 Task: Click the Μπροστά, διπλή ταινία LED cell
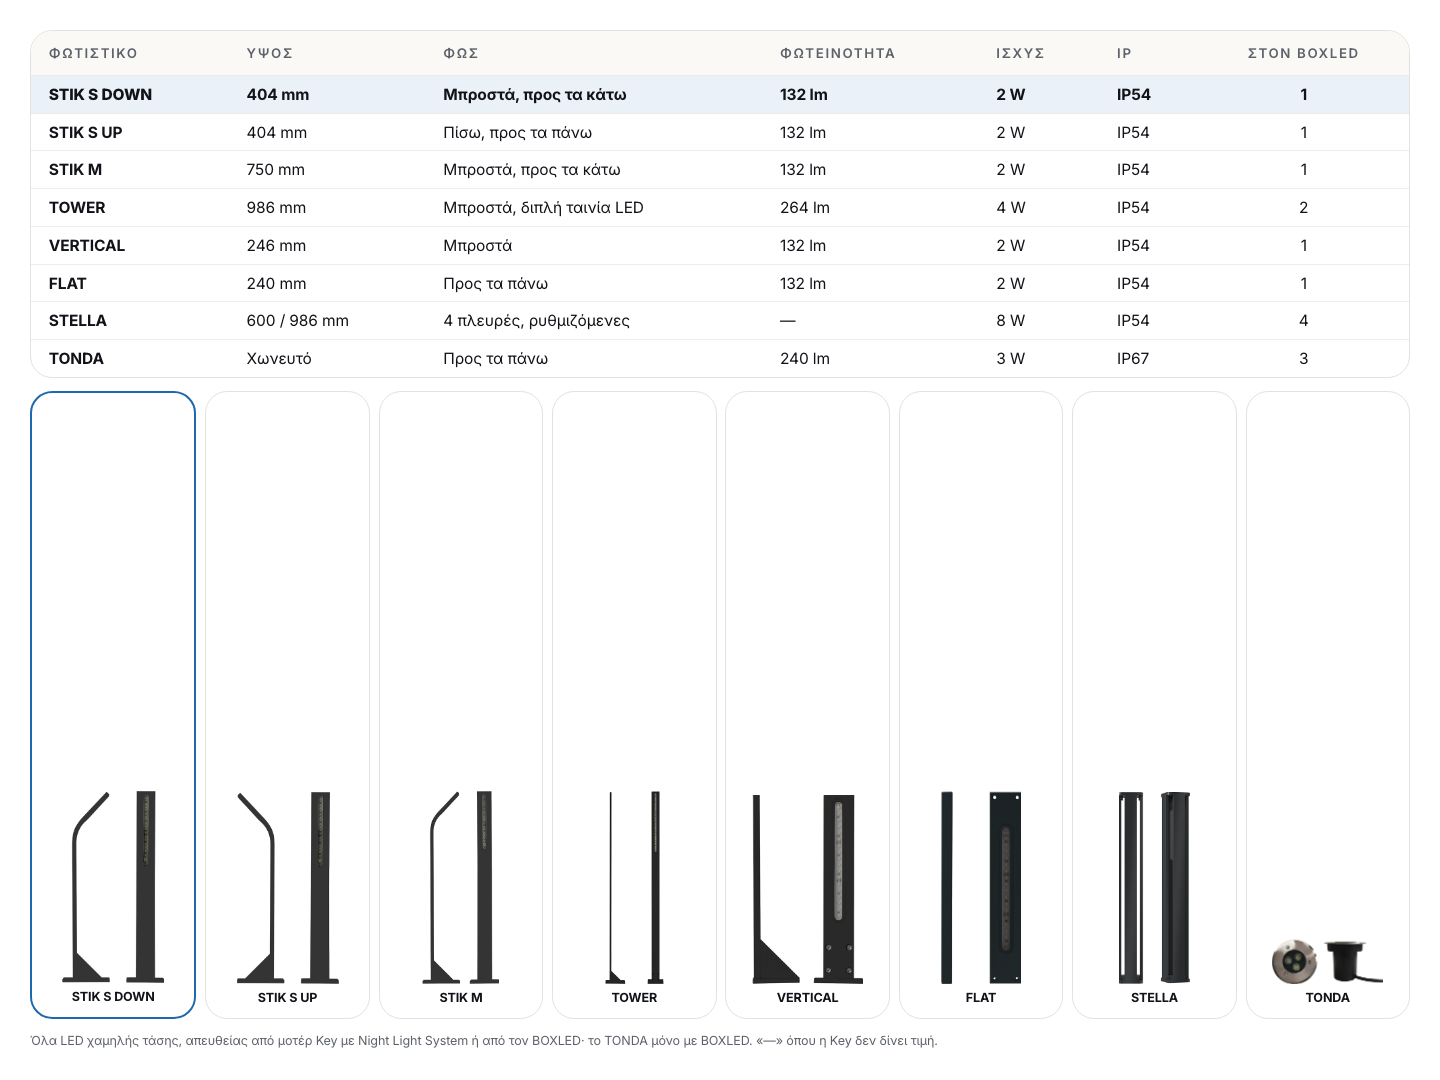tap(543, 208)
